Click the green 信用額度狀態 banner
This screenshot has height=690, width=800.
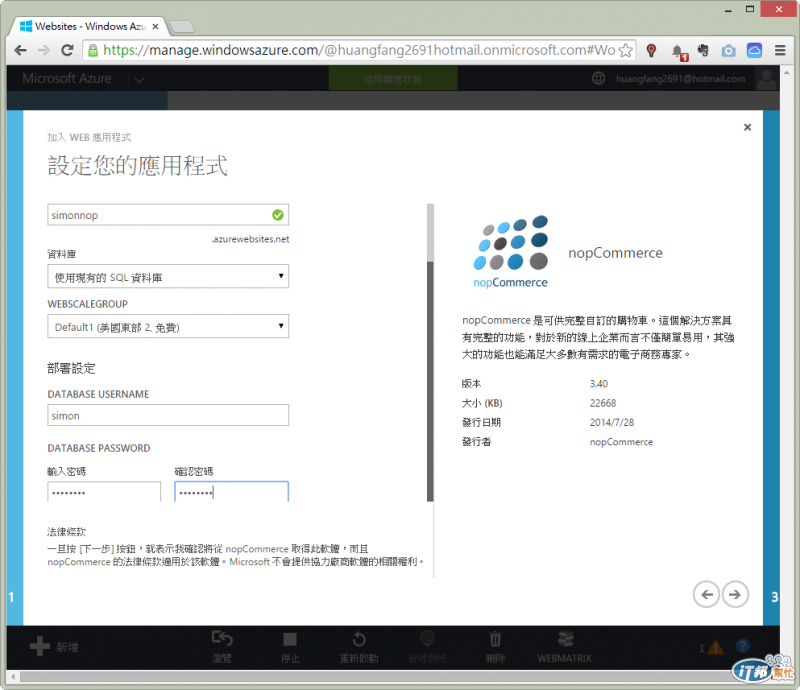tap(393, 79)
